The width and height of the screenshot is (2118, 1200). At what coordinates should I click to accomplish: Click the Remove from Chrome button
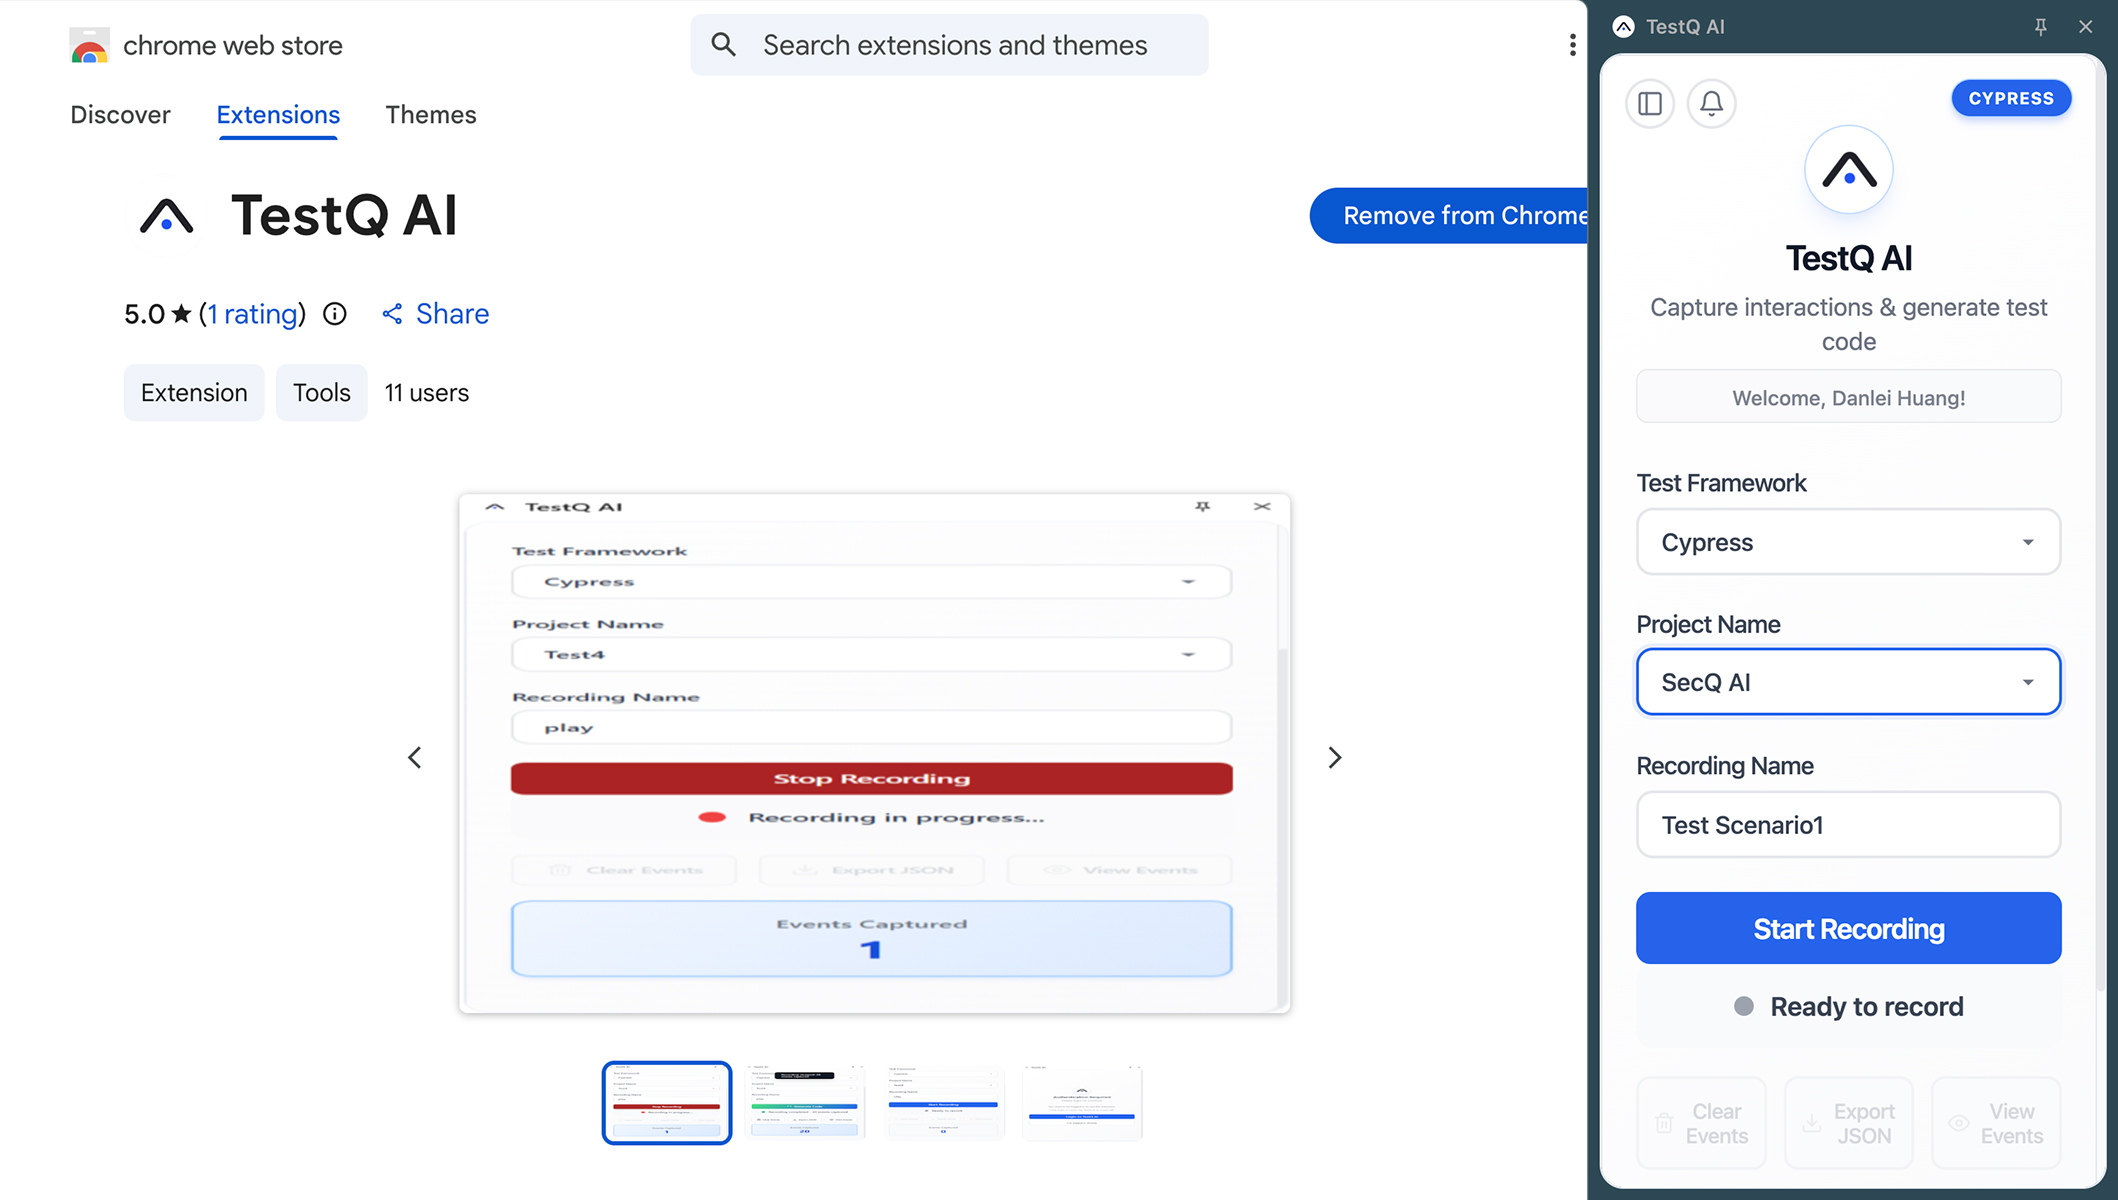1449,216
